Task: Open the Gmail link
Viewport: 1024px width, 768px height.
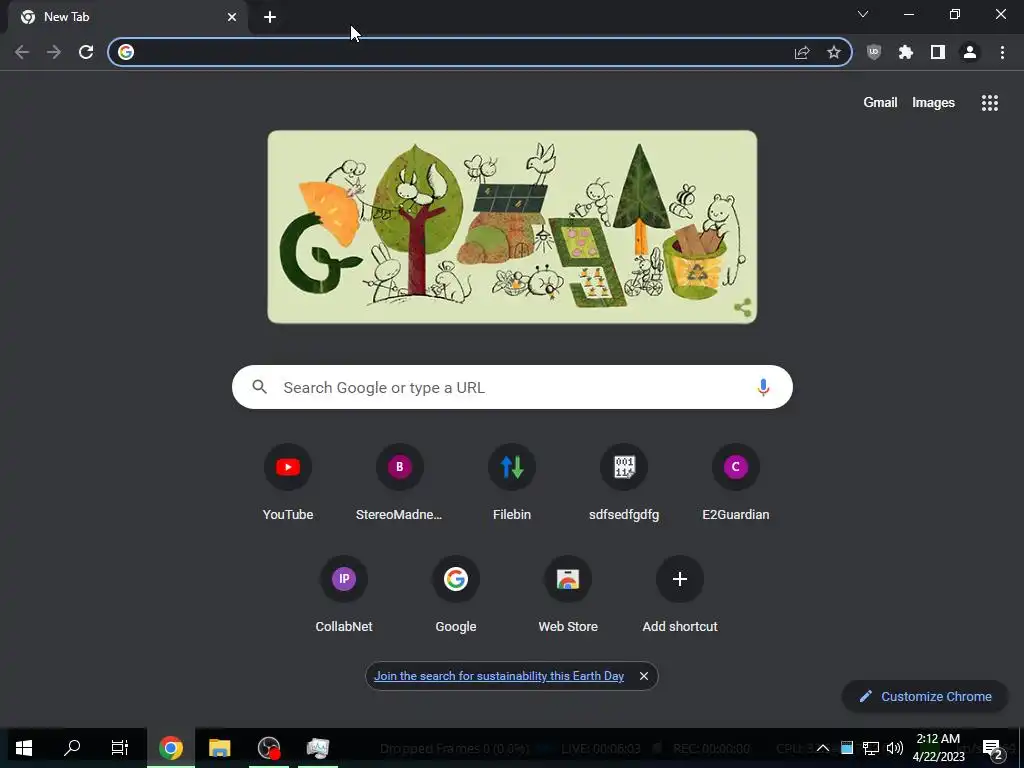Action: (x=880, y=103)
